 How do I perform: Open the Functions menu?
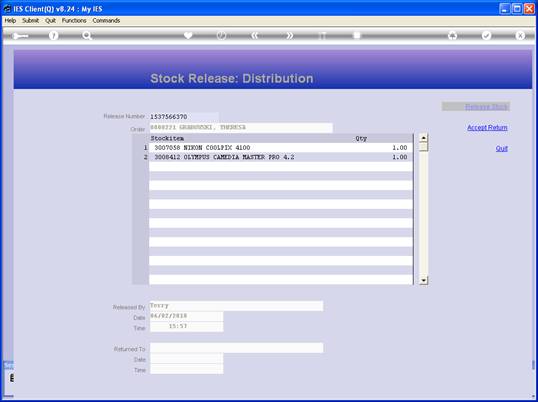coord(74,21)
